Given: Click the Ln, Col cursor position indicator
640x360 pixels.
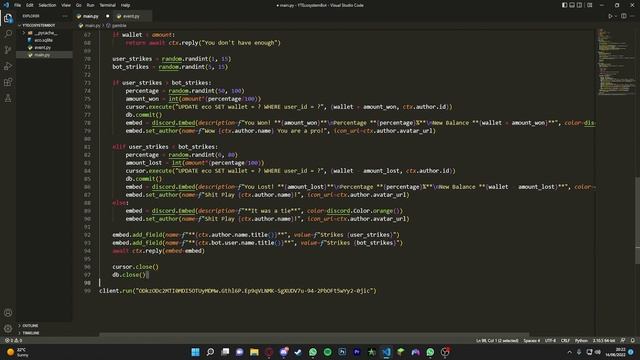Looking at the screenshot, I should click(497, 340).
